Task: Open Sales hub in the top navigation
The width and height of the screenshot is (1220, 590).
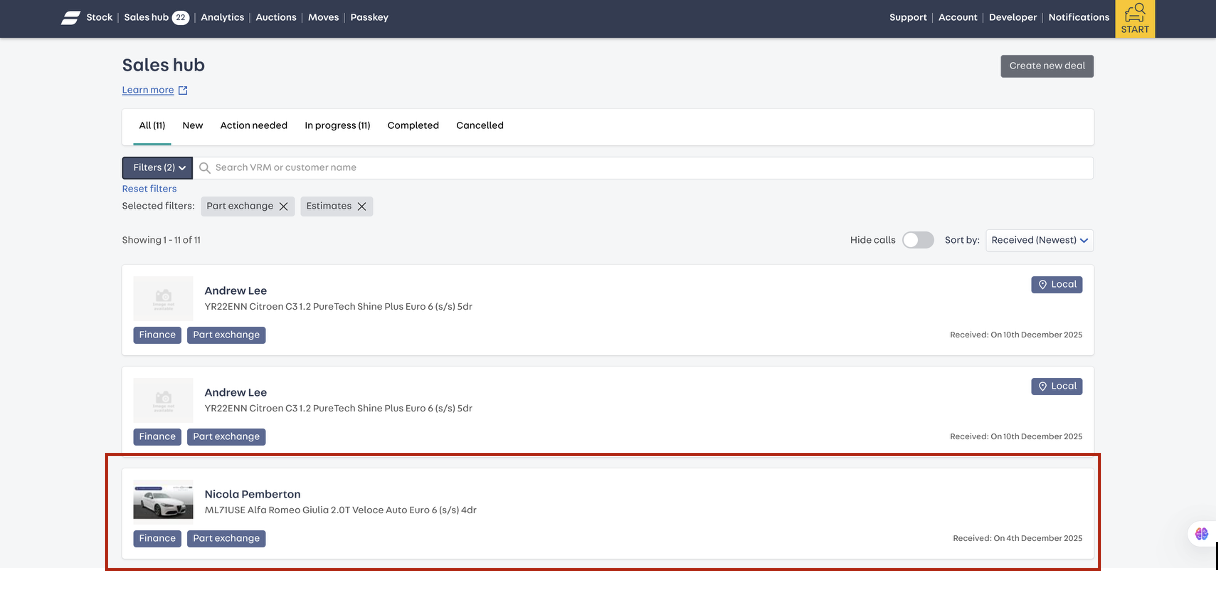Action: [146, 18]
